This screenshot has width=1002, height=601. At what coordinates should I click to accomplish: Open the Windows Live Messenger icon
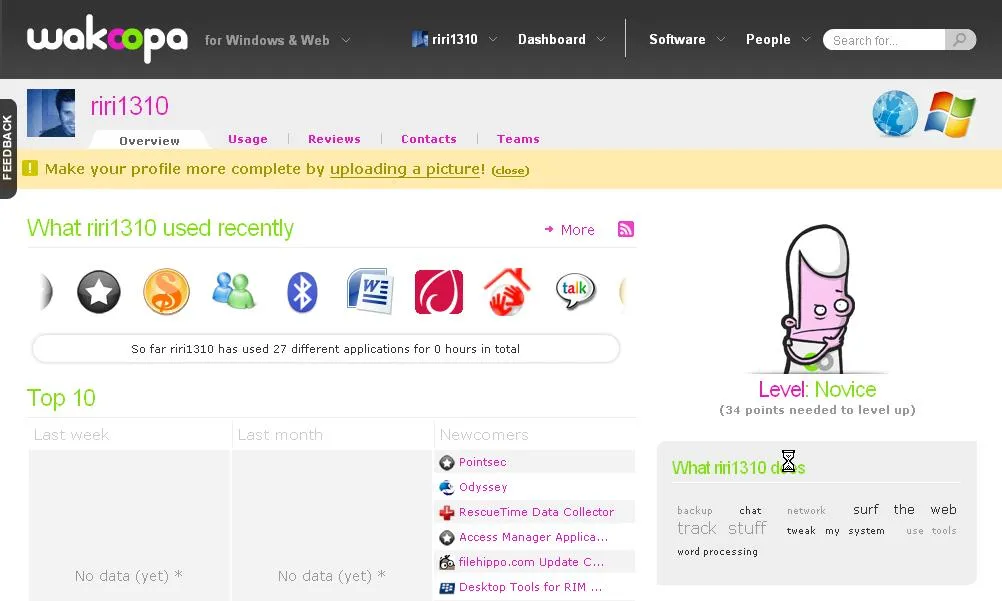click(234, 291)
